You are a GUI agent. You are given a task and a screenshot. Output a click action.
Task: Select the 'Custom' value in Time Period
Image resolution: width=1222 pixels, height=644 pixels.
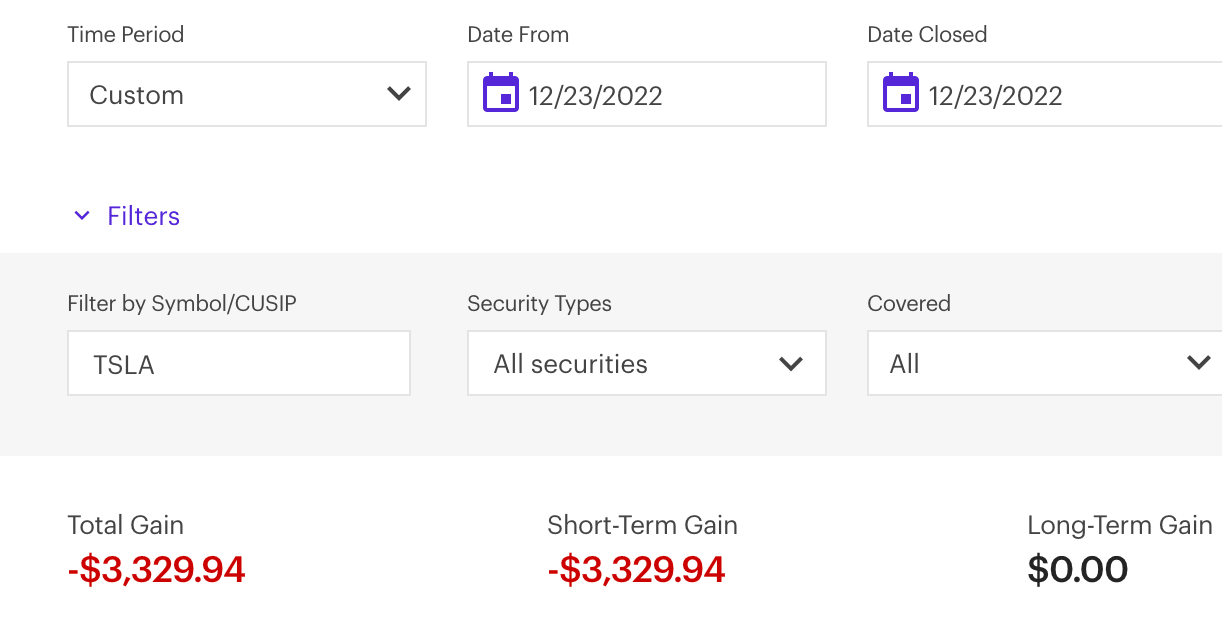point(137,95)
